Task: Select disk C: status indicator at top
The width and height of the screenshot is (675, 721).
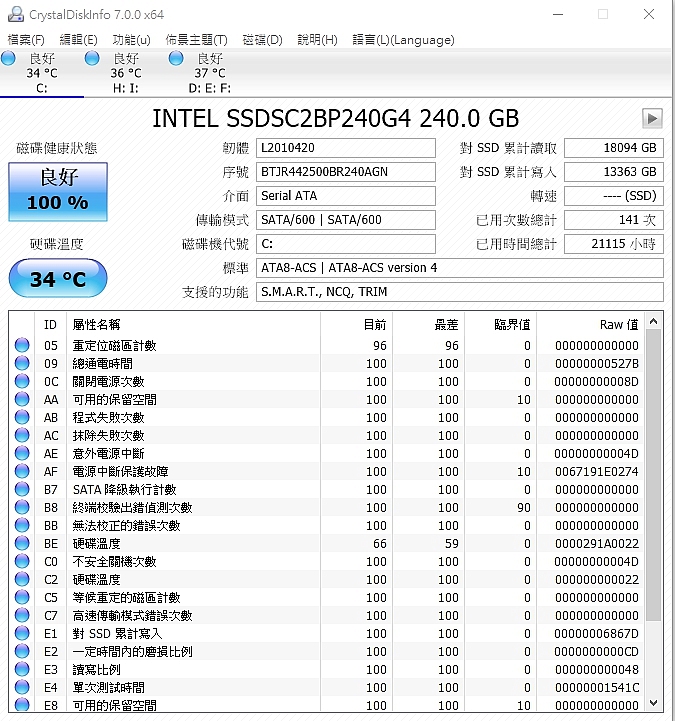Action: (x=8, y=58)
